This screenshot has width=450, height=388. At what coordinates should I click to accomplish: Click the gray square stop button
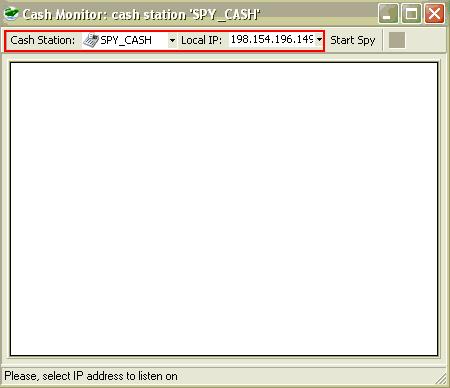click(397, 40)
